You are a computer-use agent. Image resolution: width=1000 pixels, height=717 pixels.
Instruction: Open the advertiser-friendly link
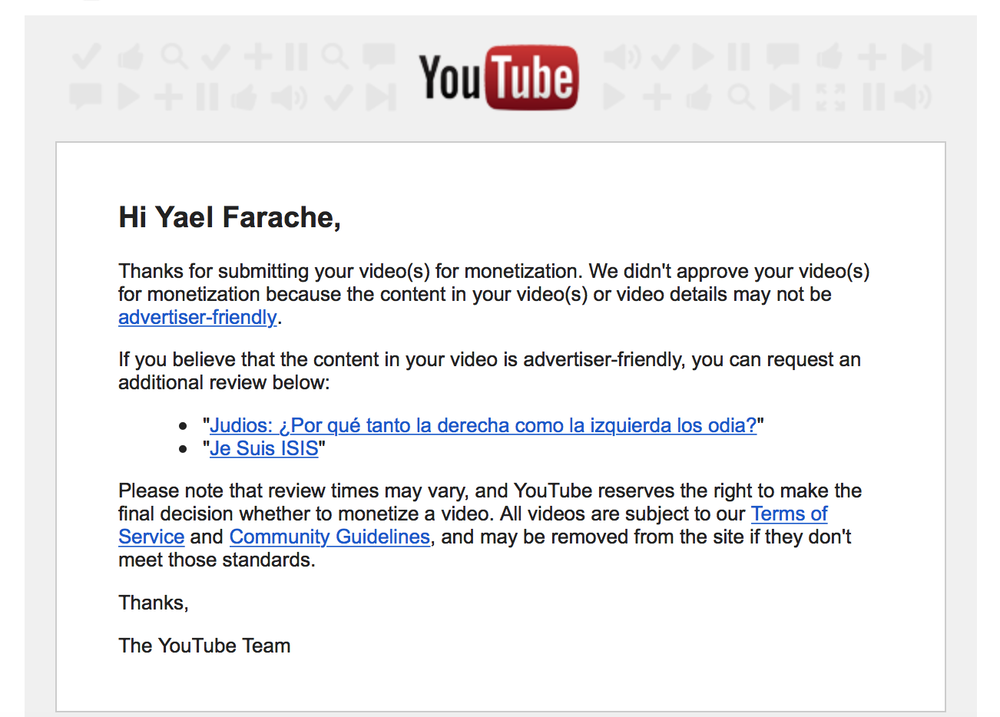(198, 317)
